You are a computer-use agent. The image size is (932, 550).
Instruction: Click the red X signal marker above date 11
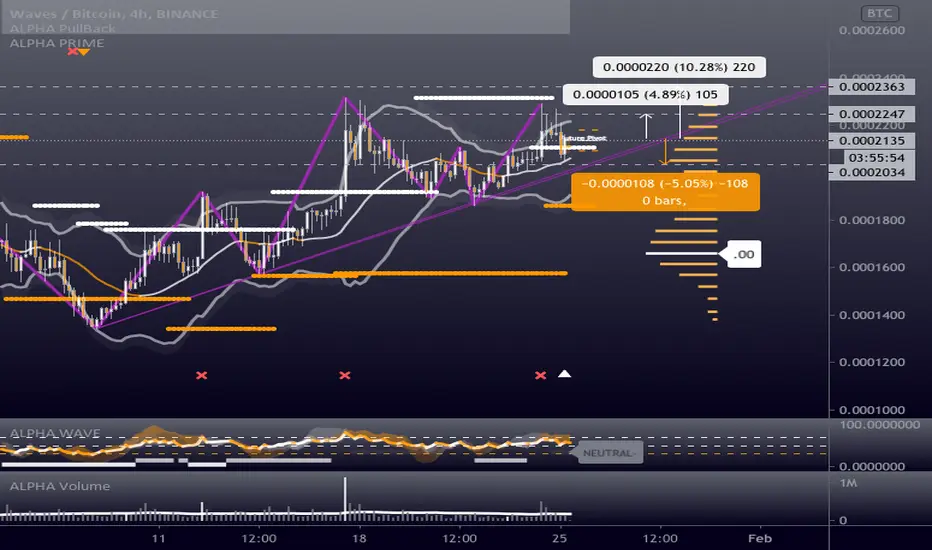coord(201,375)
